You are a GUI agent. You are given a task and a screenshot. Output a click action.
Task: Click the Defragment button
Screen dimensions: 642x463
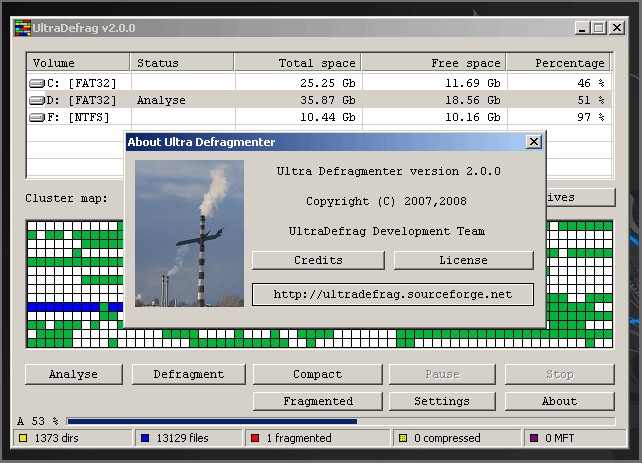[189, 374]
